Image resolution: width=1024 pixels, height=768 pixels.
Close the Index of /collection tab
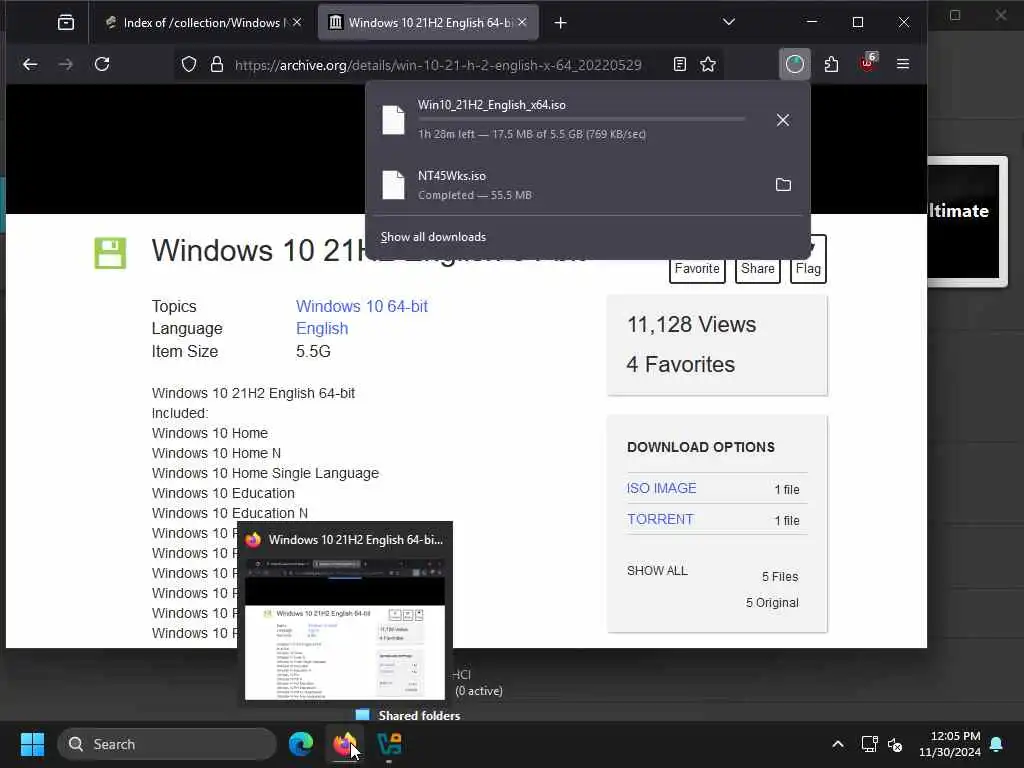coord(297,22)
